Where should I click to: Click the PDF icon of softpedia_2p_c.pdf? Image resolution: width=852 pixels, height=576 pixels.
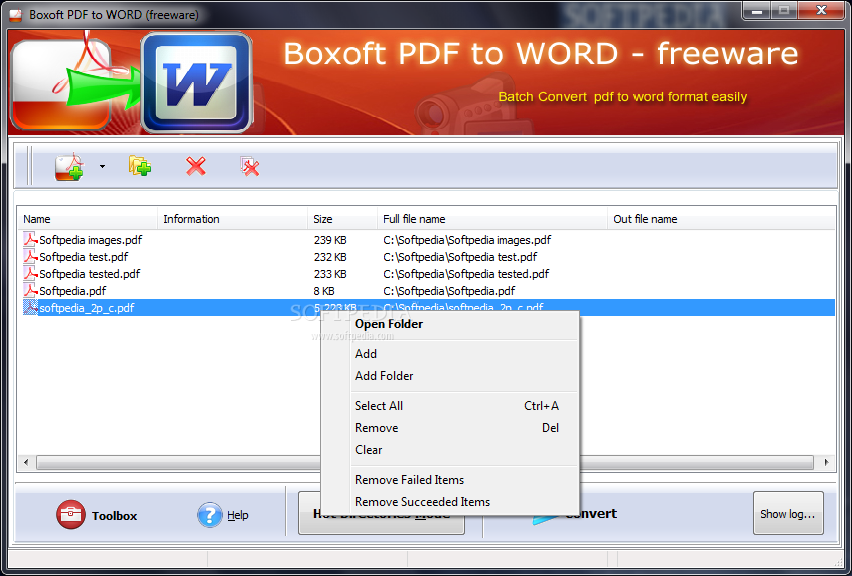point(30,308)
